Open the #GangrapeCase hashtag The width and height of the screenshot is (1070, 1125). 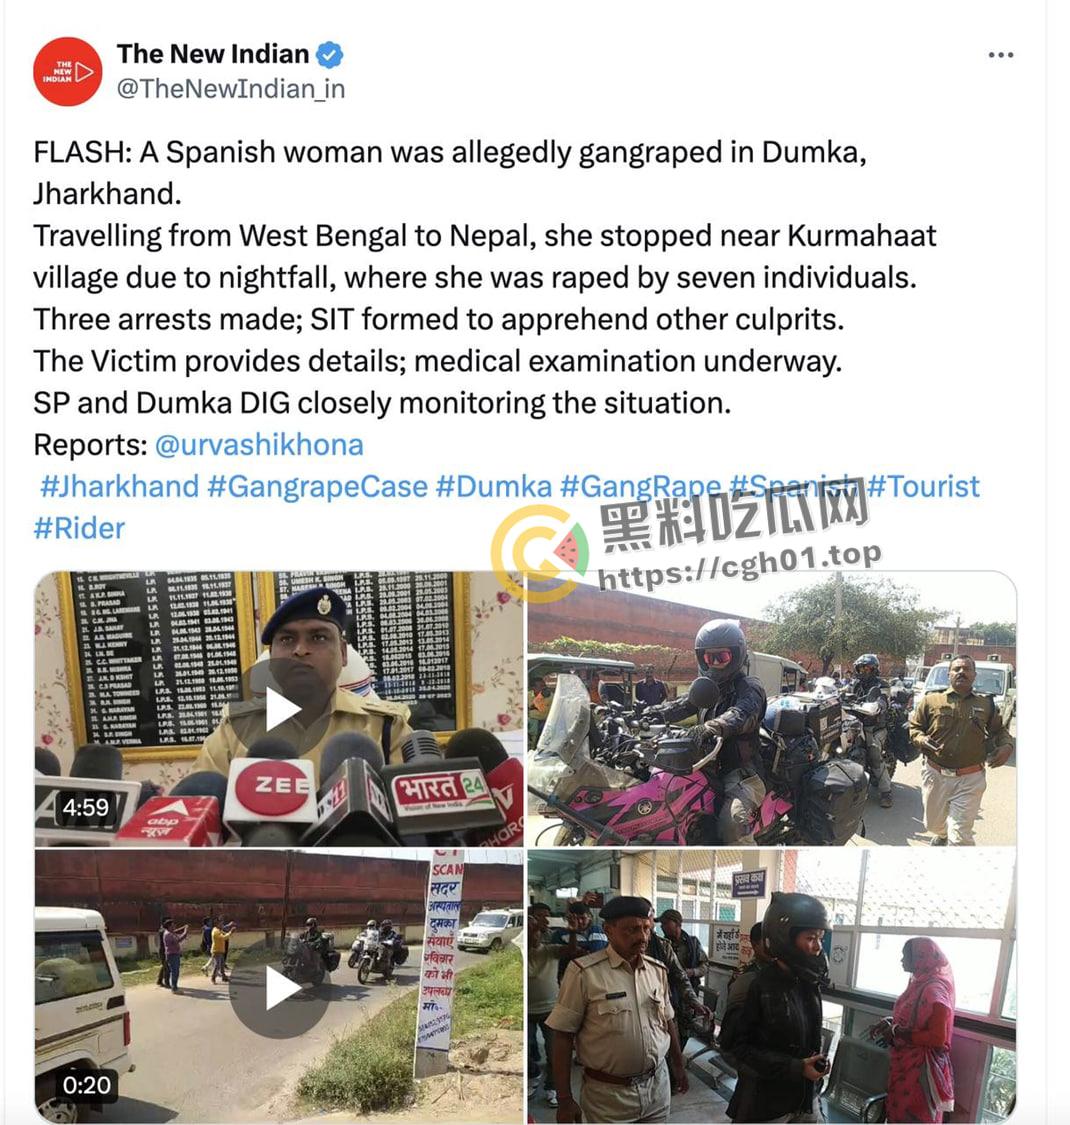tap(317, 486)
